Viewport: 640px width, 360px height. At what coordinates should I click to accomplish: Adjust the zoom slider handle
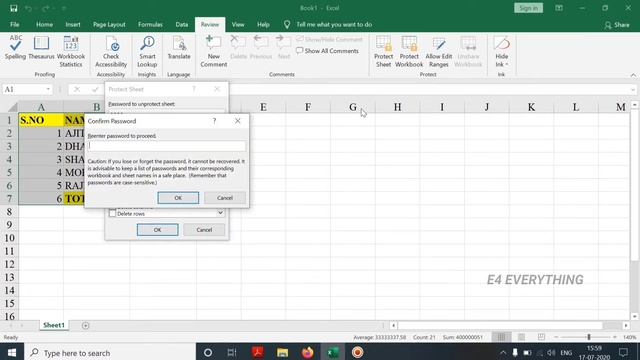(x=589, y=337)
